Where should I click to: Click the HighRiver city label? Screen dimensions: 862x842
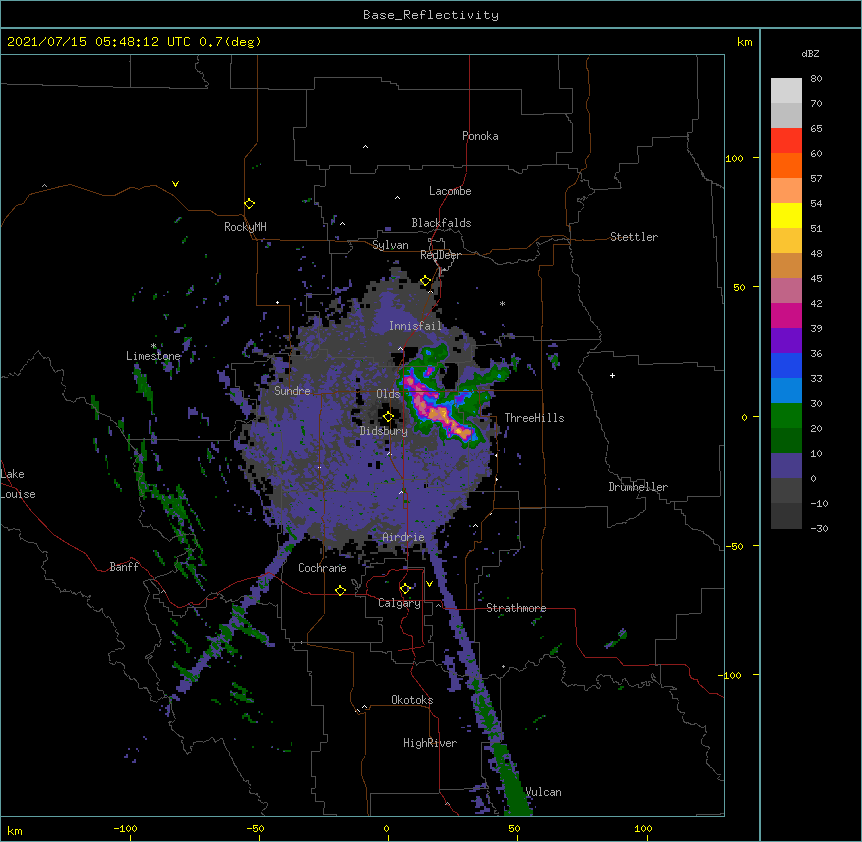tap(430, 743)
